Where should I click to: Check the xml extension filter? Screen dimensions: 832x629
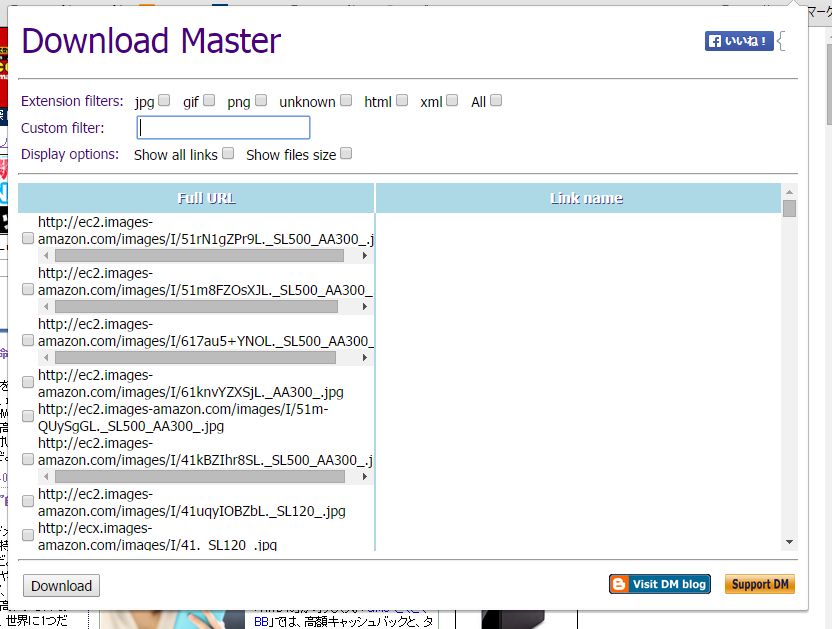tap(452, 100)
